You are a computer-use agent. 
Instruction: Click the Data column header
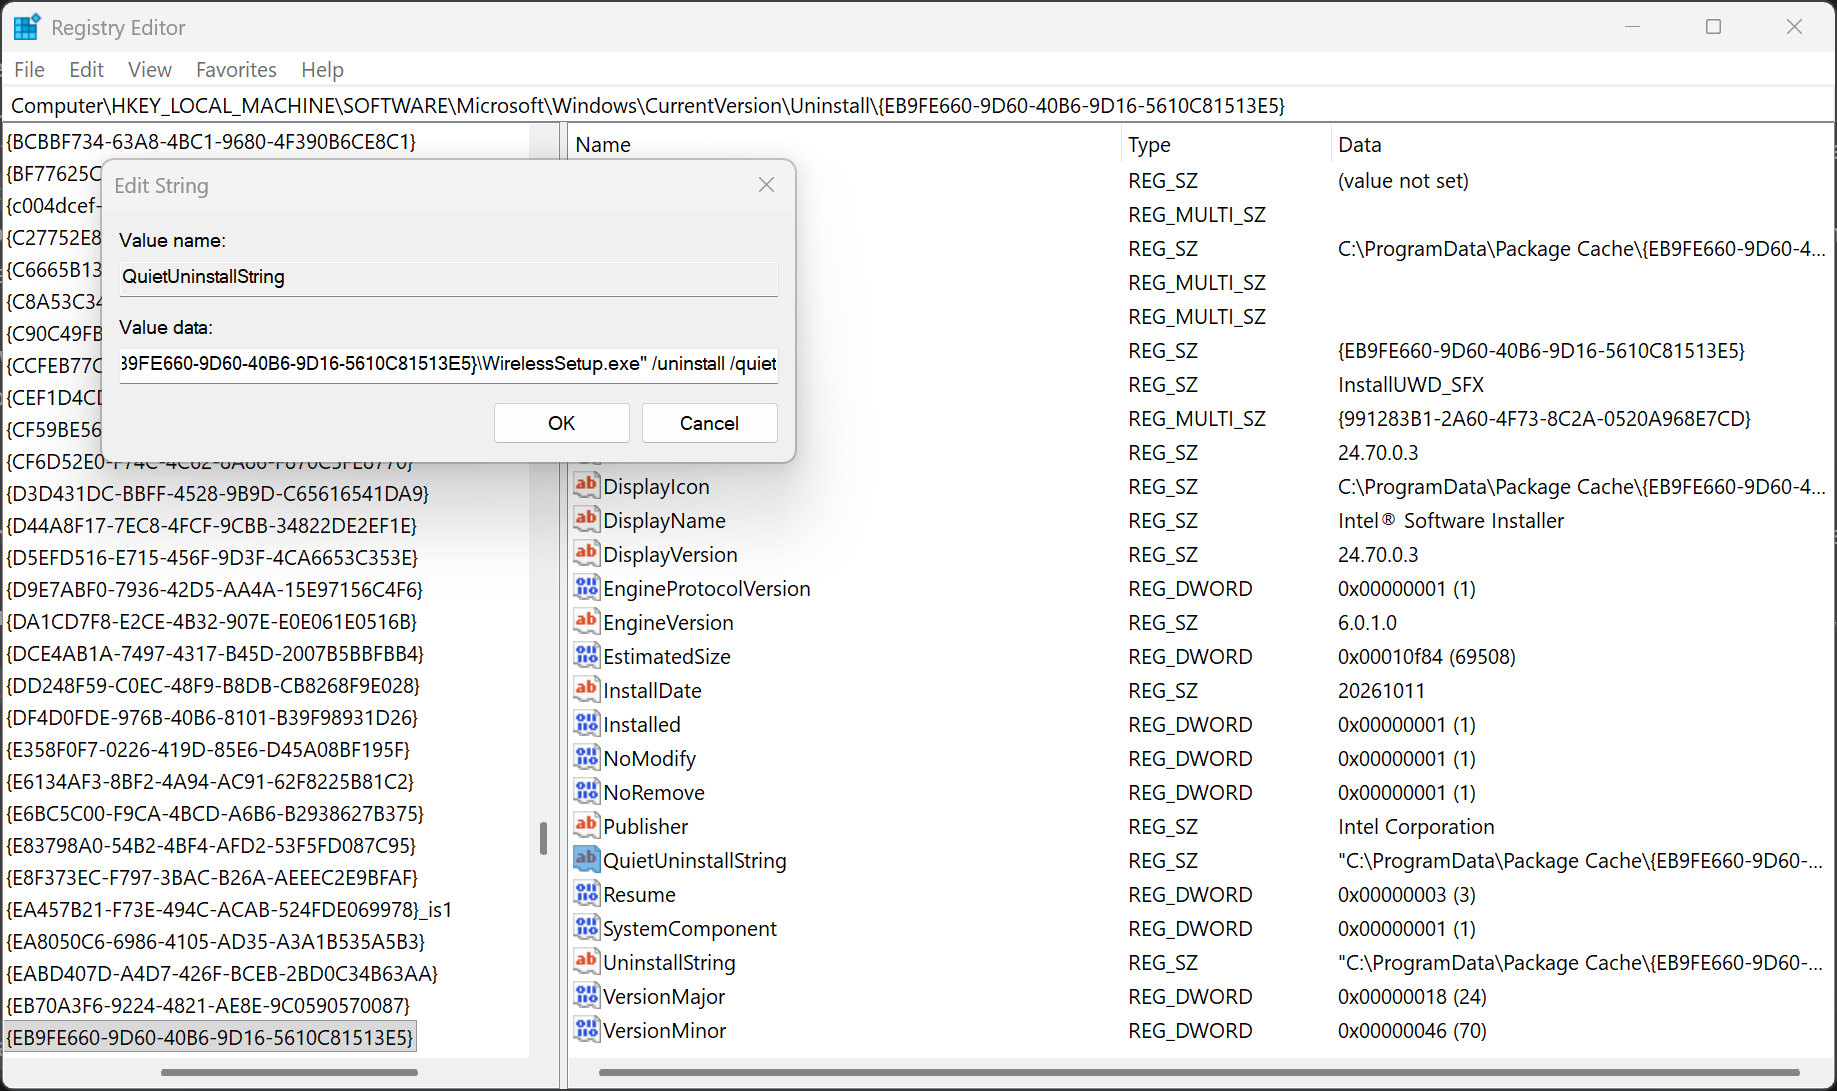pyautogui.click(x=1582, y=145)
